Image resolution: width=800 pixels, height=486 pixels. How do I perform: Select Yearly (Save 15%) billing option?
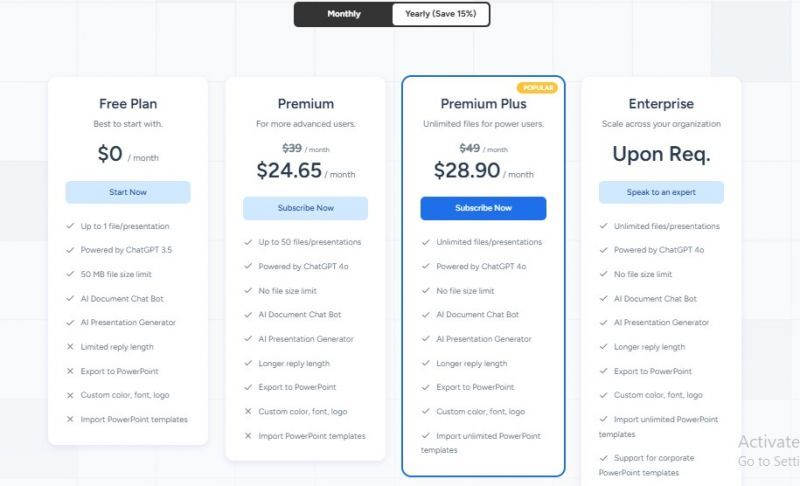click(440, 14)
